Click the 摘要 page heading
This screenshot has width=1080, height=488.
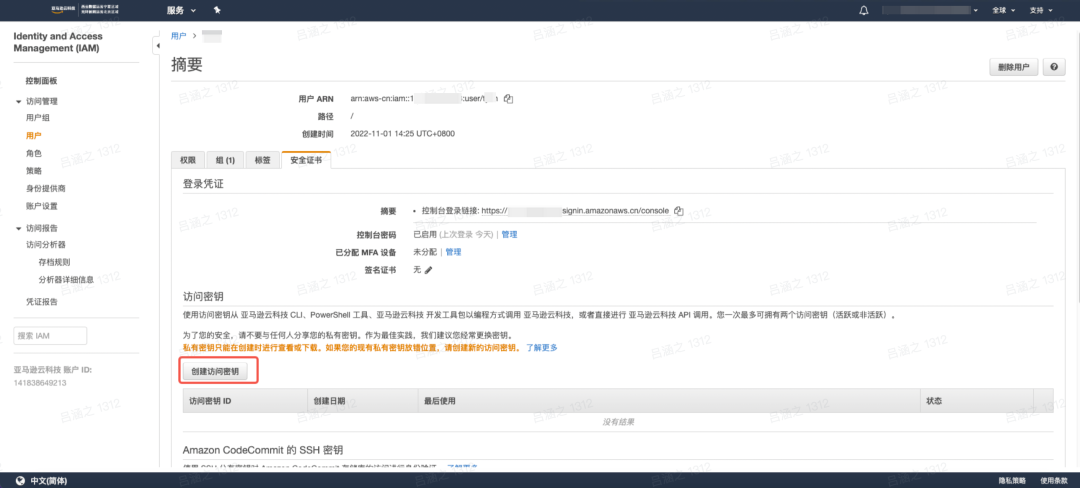[x=187, y=65]
